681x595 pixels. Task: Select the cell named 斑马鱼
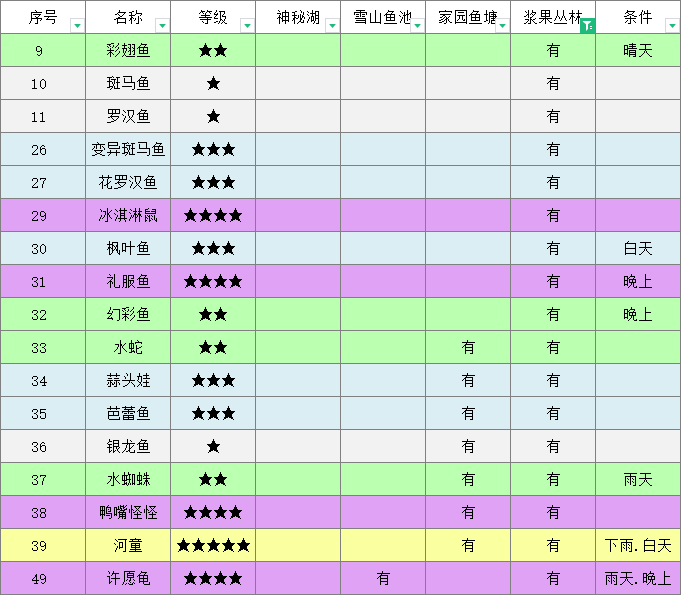click(128, 83)
